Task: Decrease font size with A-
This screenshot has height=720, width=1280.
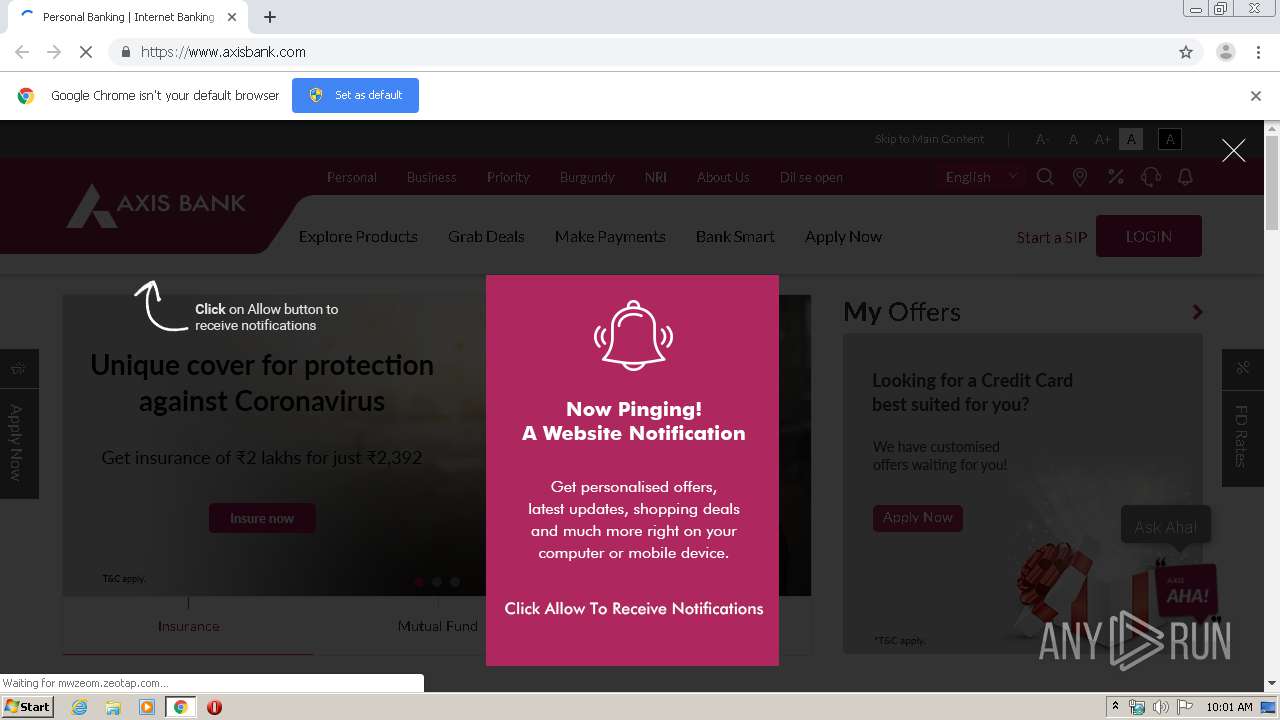Action: [1042, 139]
